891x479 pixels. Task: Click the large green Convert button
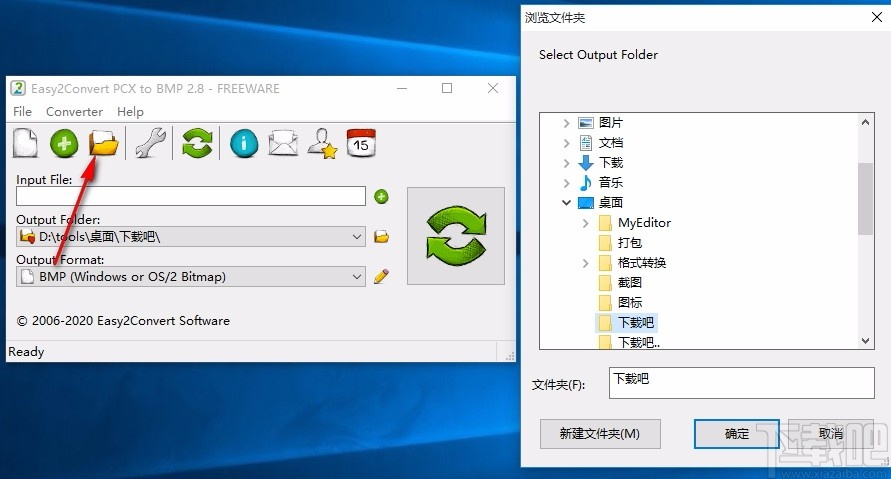[x=456, y=236]
